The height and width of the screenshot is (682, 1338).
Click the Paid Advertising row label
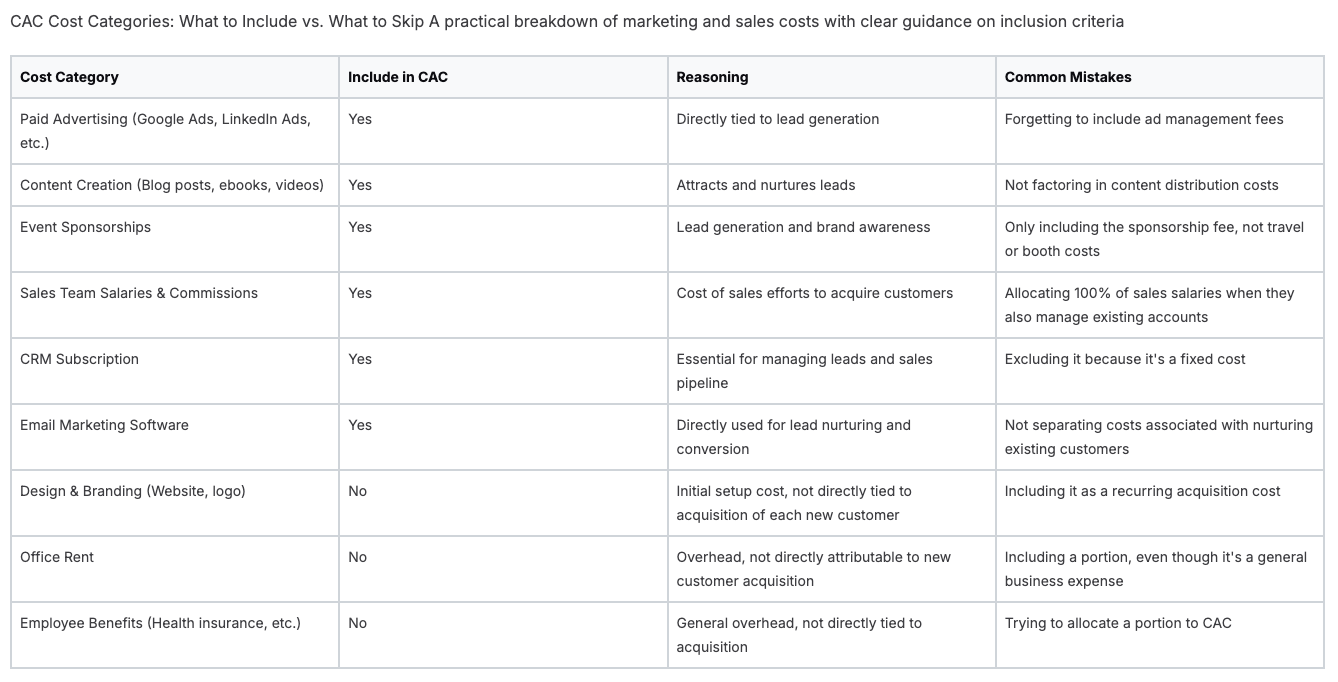(x=175, y=131)
